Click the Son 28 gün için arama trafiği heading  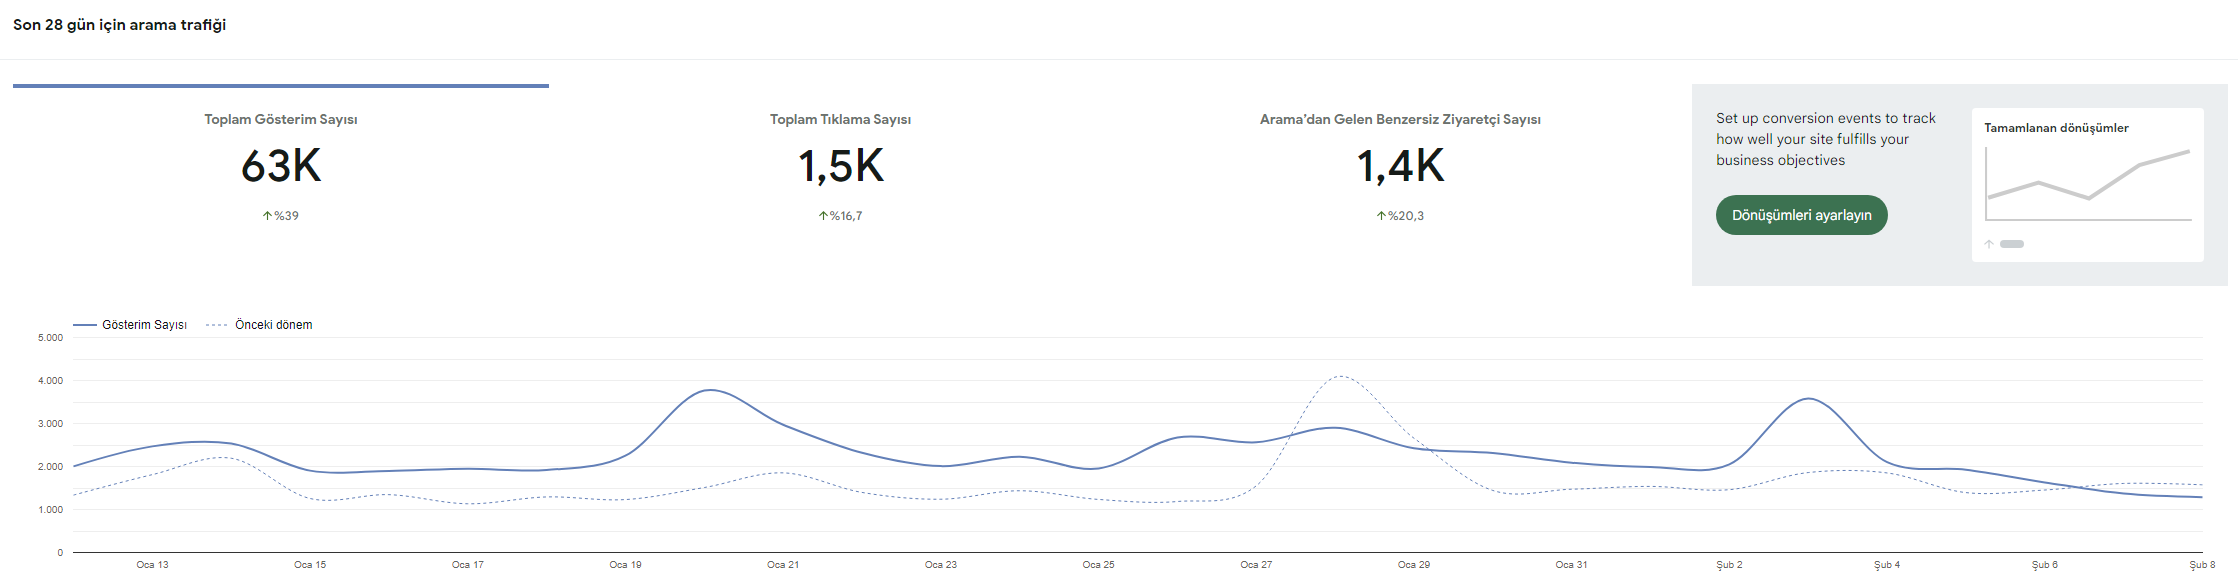click(120, 25)
